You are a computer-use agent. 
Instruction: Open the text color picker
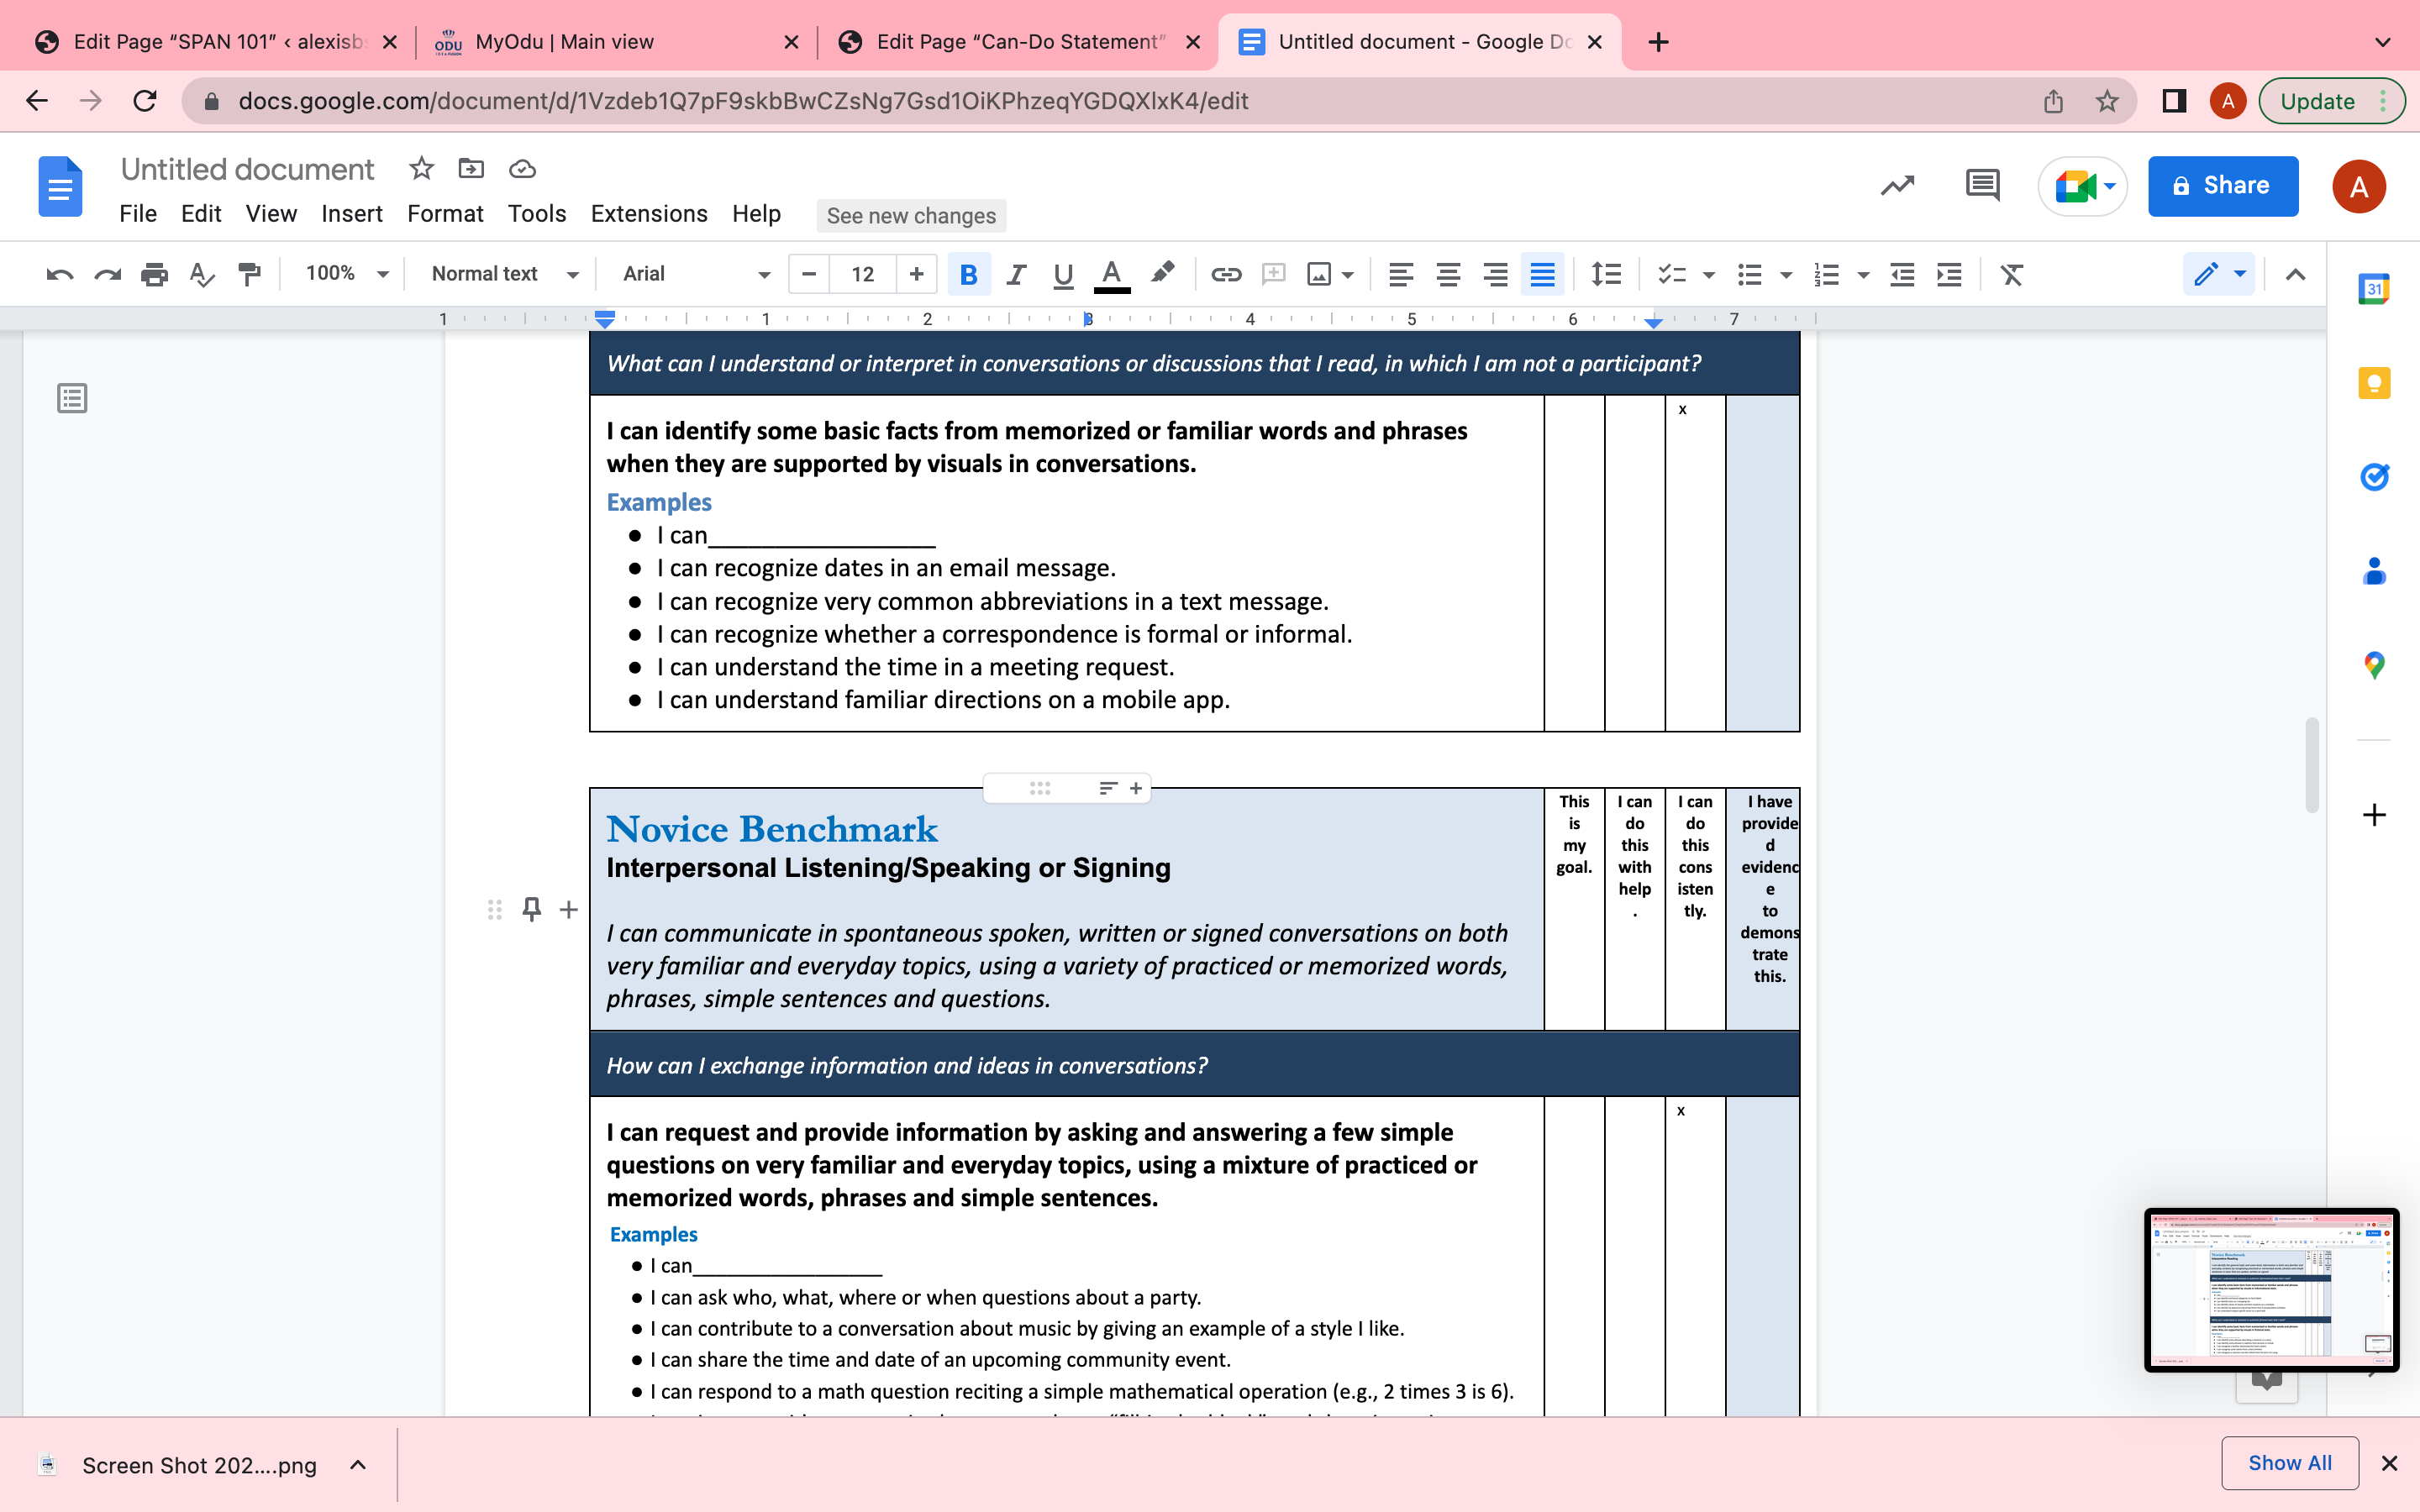tap(1111, 274)
